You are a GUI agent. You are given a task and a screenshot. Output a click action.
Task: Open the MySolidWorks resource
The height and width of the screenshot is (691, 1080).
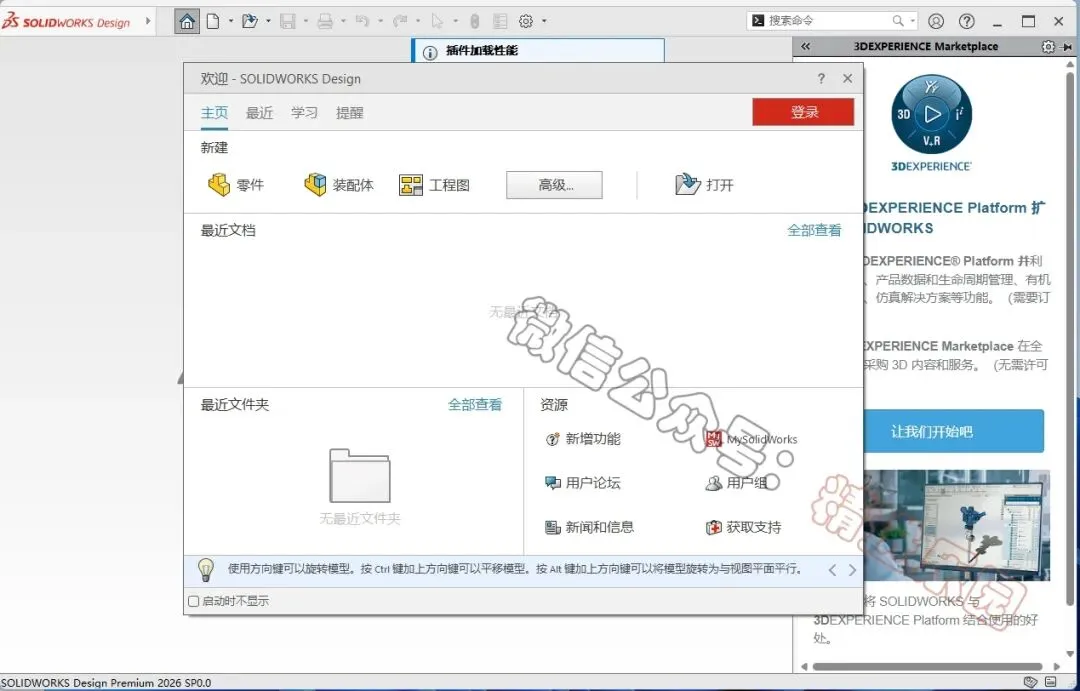point(751,439)
